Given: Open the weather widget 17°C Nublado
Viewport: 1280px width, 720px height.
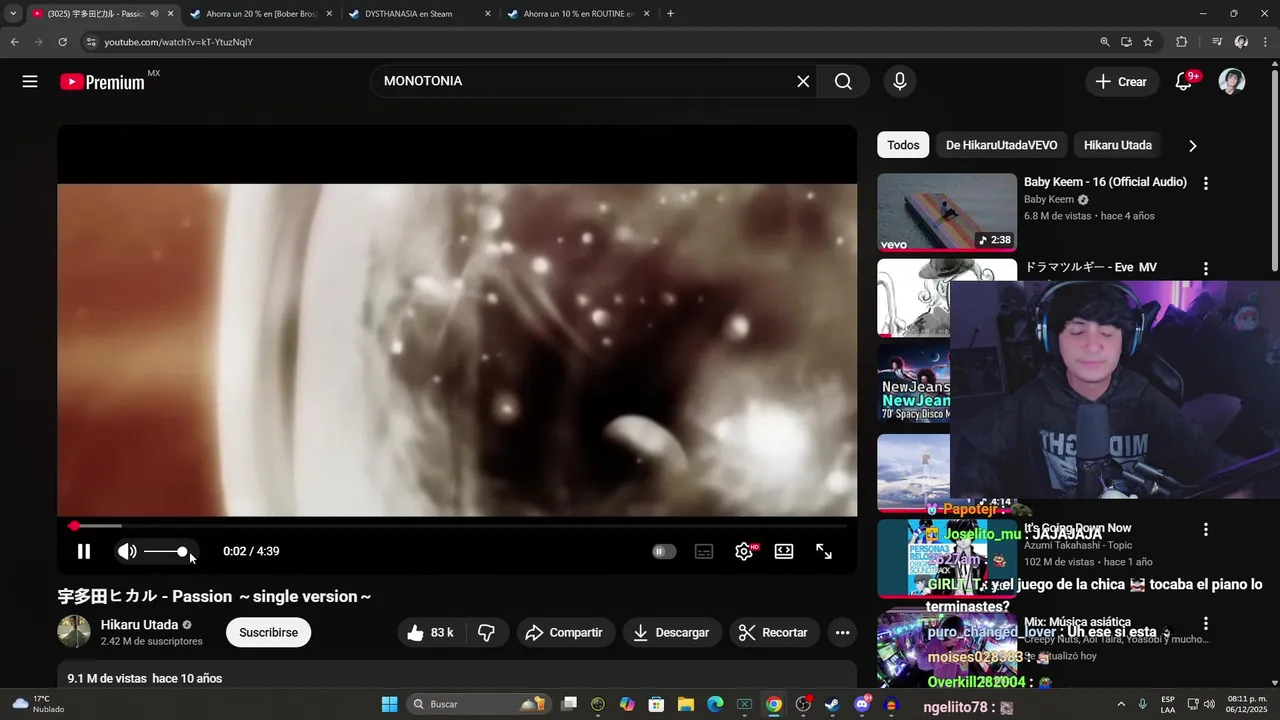Looking at the screenshot, I should pyautogui.click(x=38, y=704).
